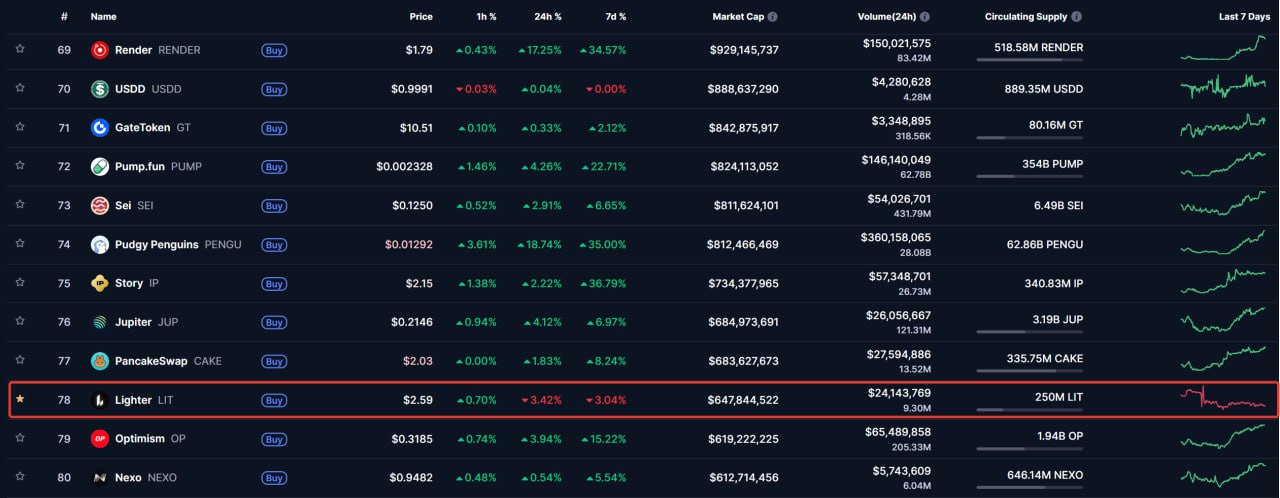The image size is (1280, 498).
Task: Add Render to watchlist with star
Action: pos(20,49)
